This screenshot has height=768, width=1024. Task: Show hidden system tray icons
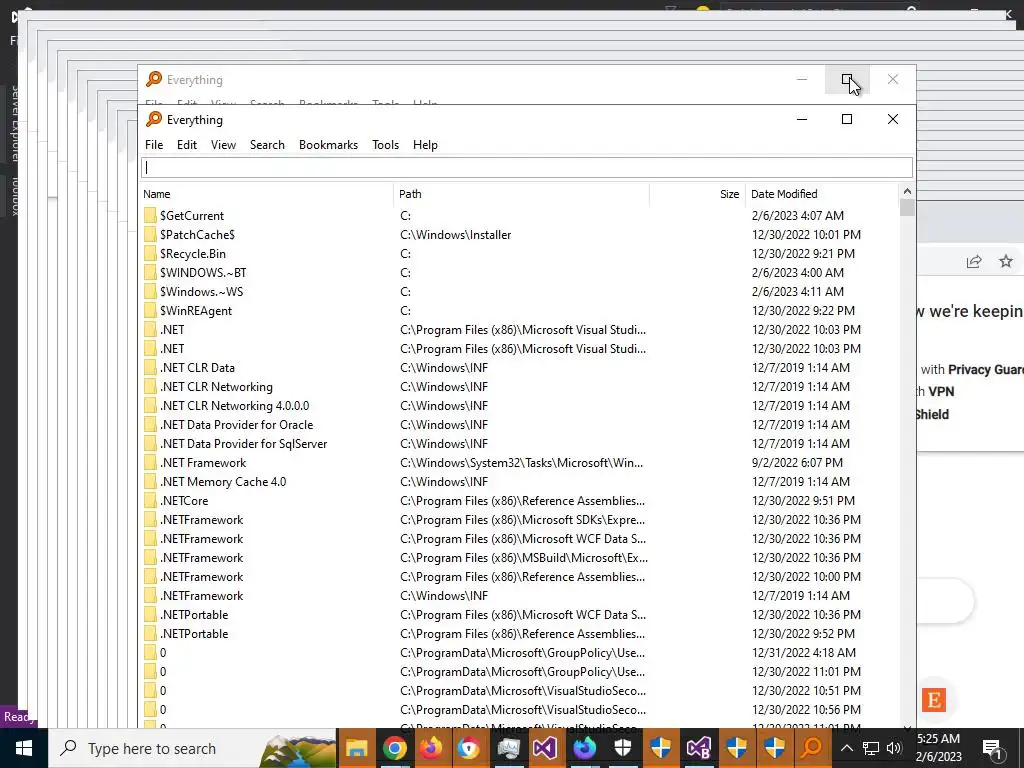coord(846,748)
